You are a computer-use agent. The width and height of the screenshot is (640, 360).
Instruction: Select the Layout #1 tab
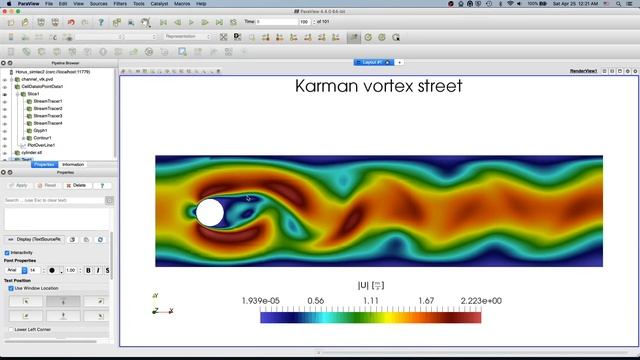(373, 62)
